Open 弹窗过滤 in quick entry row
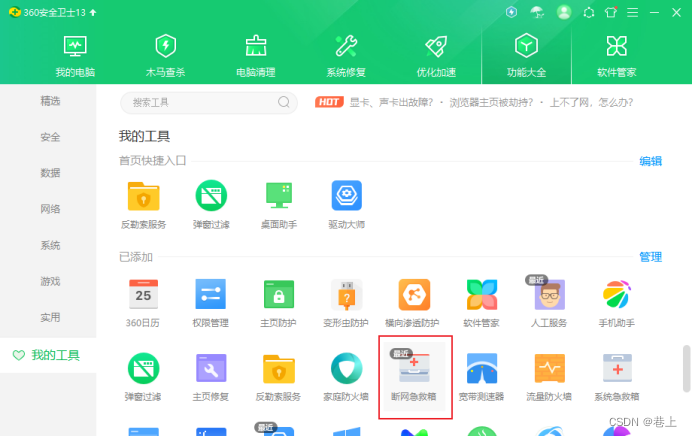This screenshot has width=692, height=437. coord(211,205)
